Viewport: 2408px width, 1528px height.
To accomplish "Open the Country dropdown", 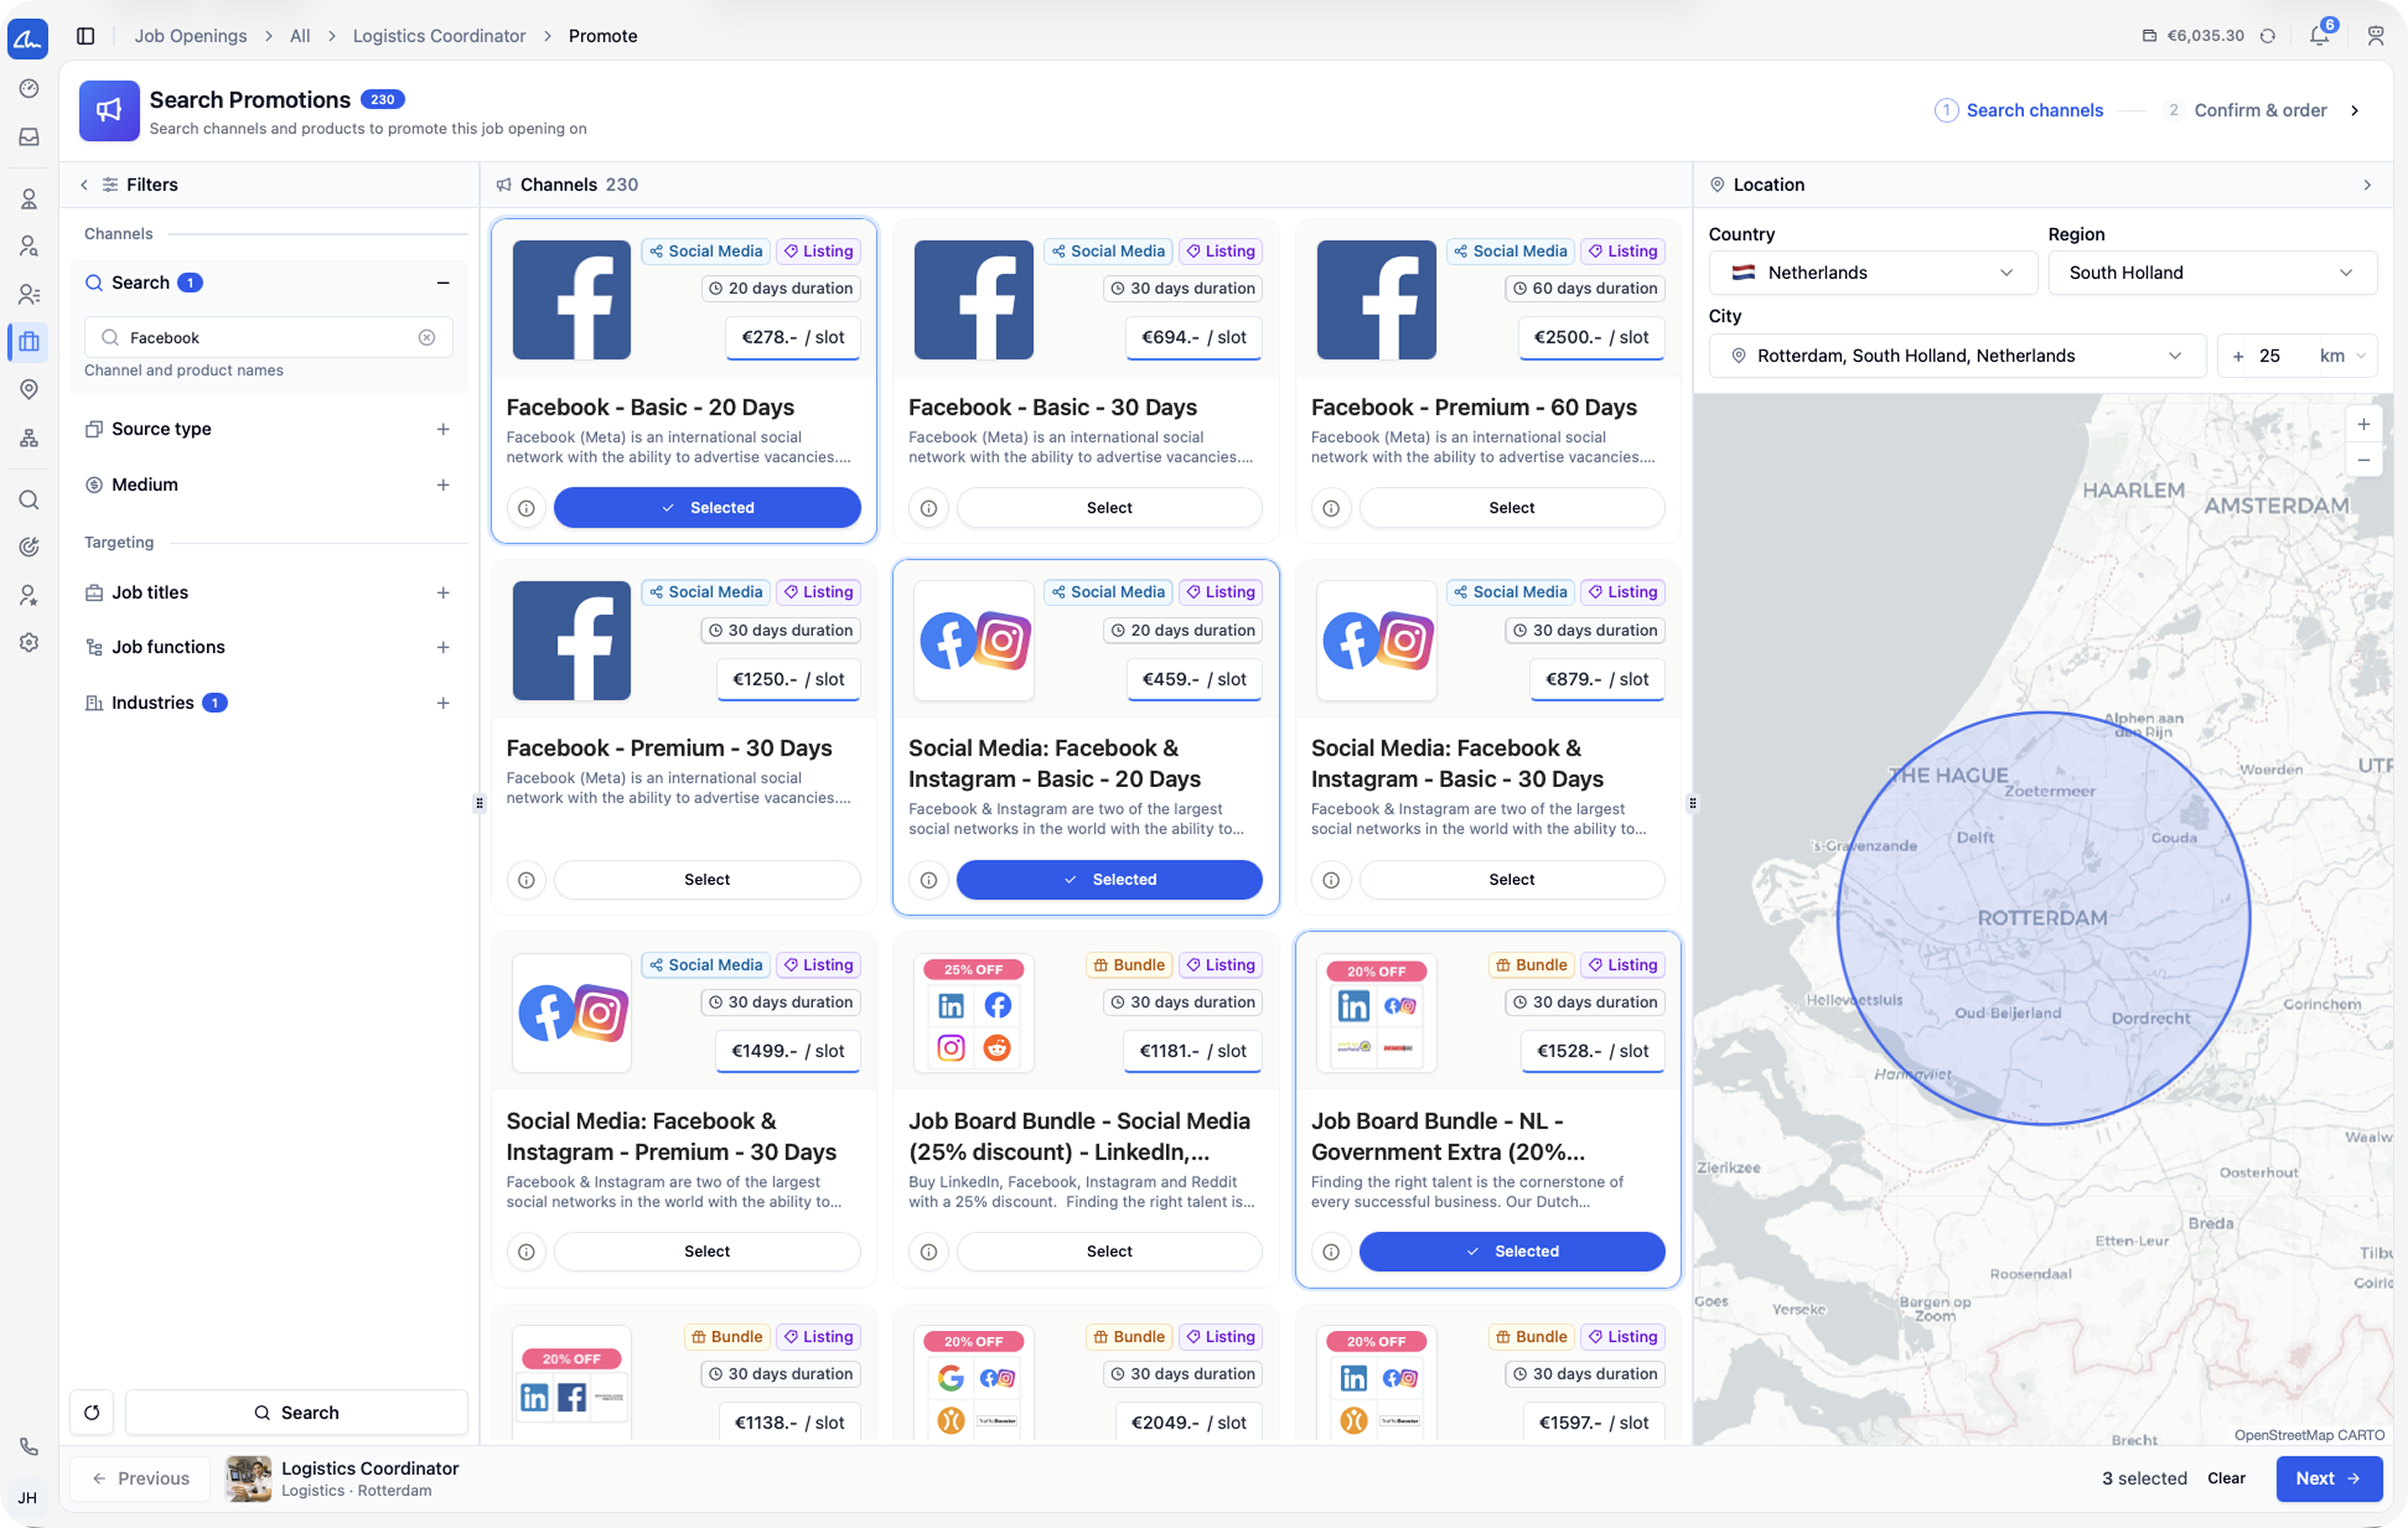I will [1872, 273].
